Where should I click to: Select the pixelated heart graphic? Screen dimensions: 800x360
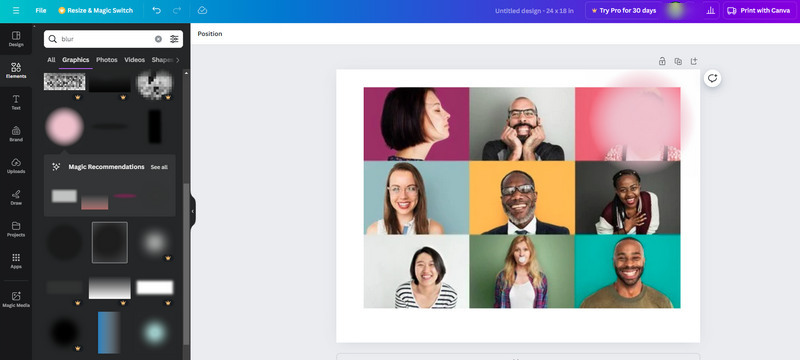[x=155, y=84]
